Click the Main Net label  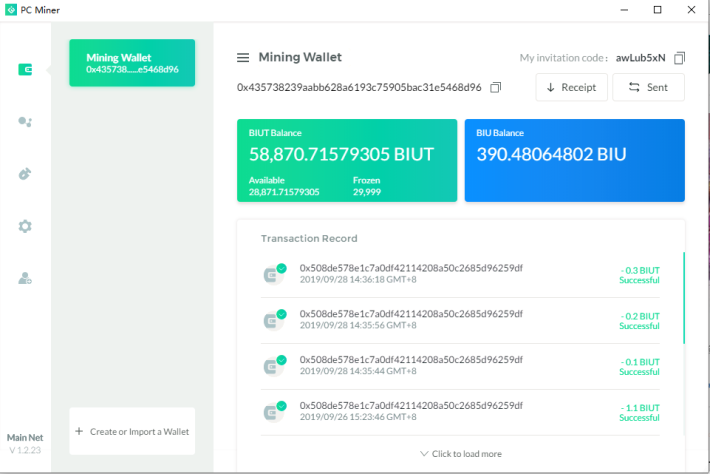[25, 437]
